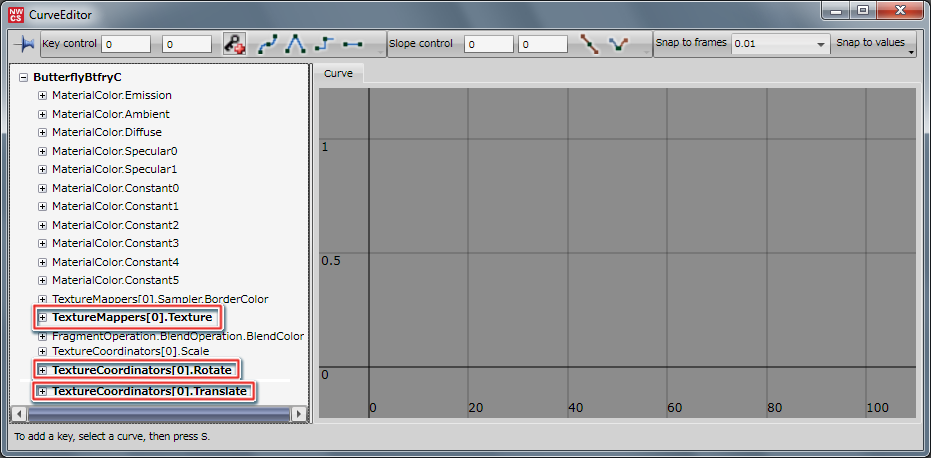Select the linear peak interpolation icon
Screen dimensions: 931x458
pyautogui.click(x=295, y=44)
